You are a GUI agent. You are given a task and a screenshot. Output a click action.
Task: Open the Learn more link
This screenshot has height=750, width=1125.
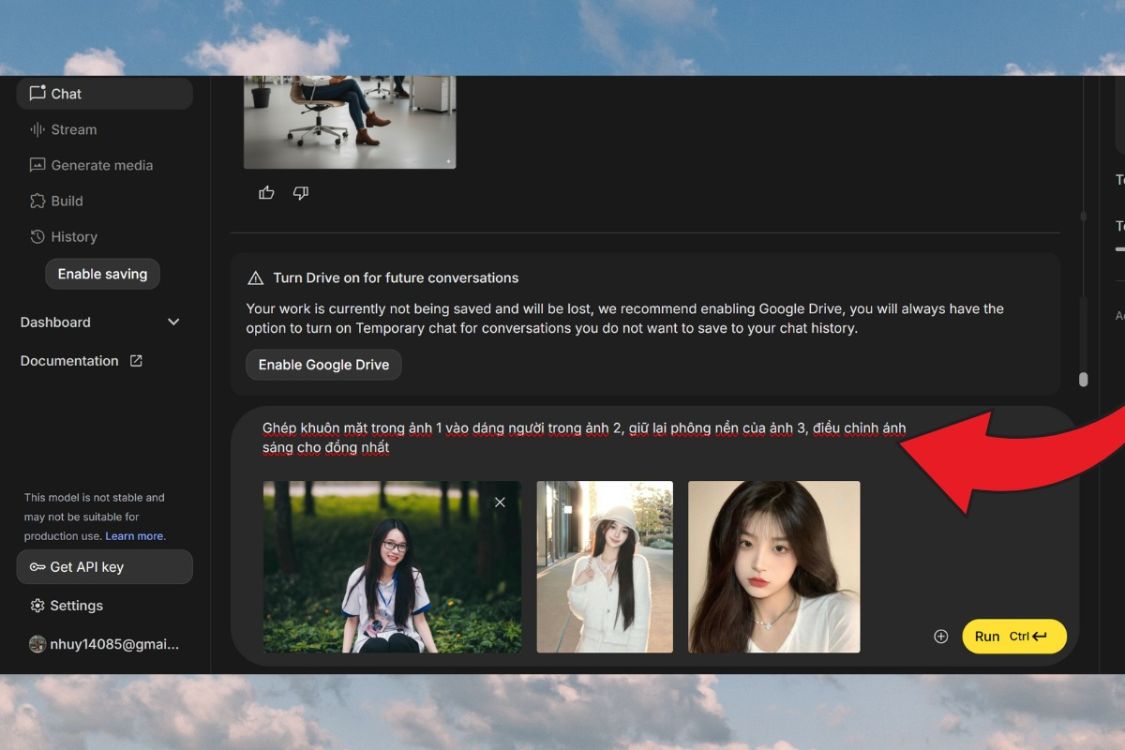click(x=136, y=536)
